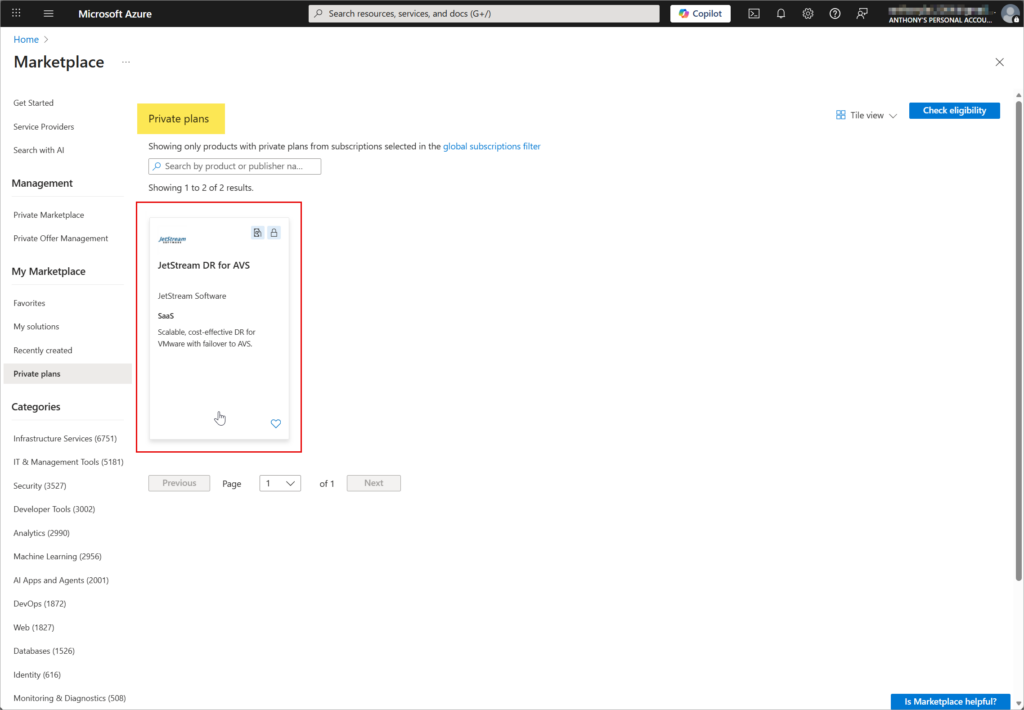Launch Cloud Shell from the top bar
The image size is (1024, 710).
[754, 13]
